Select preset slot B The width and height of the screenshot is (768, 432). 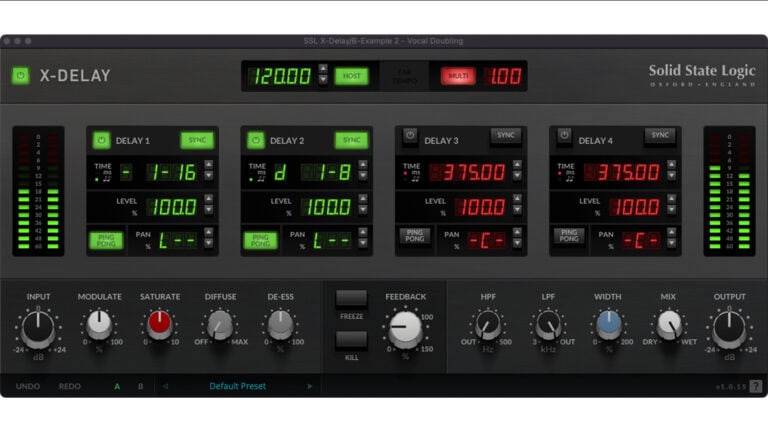tap(141, 386)
